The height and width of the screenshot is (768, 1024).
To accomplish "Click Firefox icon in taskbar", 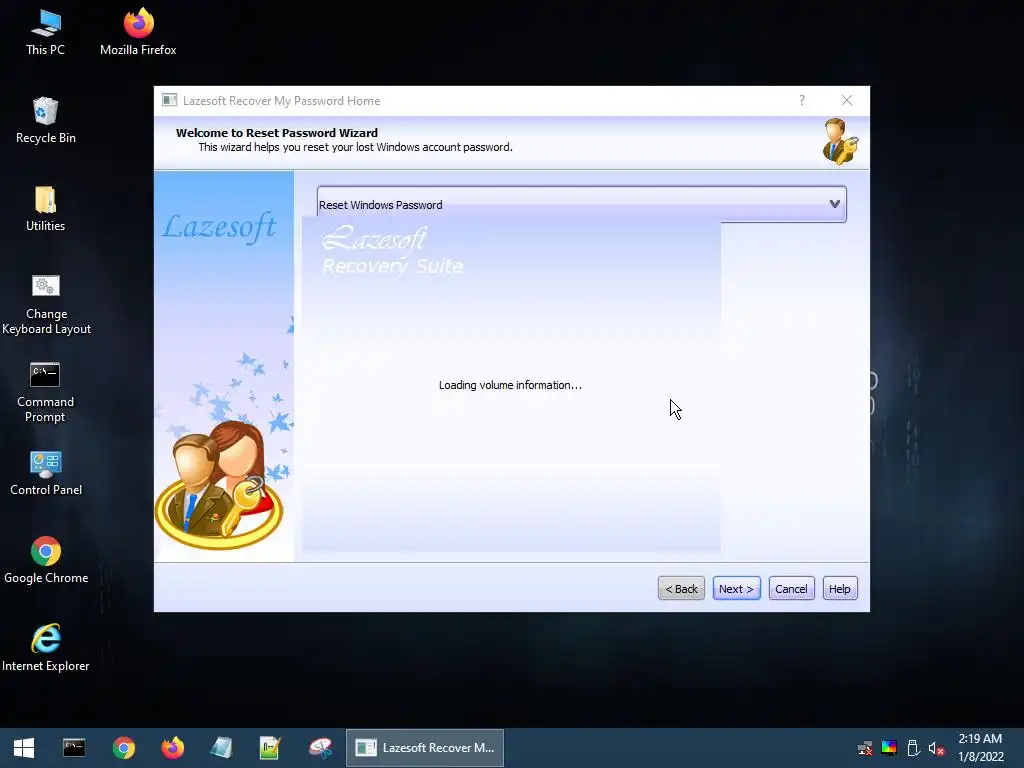I will coord(173,748).
